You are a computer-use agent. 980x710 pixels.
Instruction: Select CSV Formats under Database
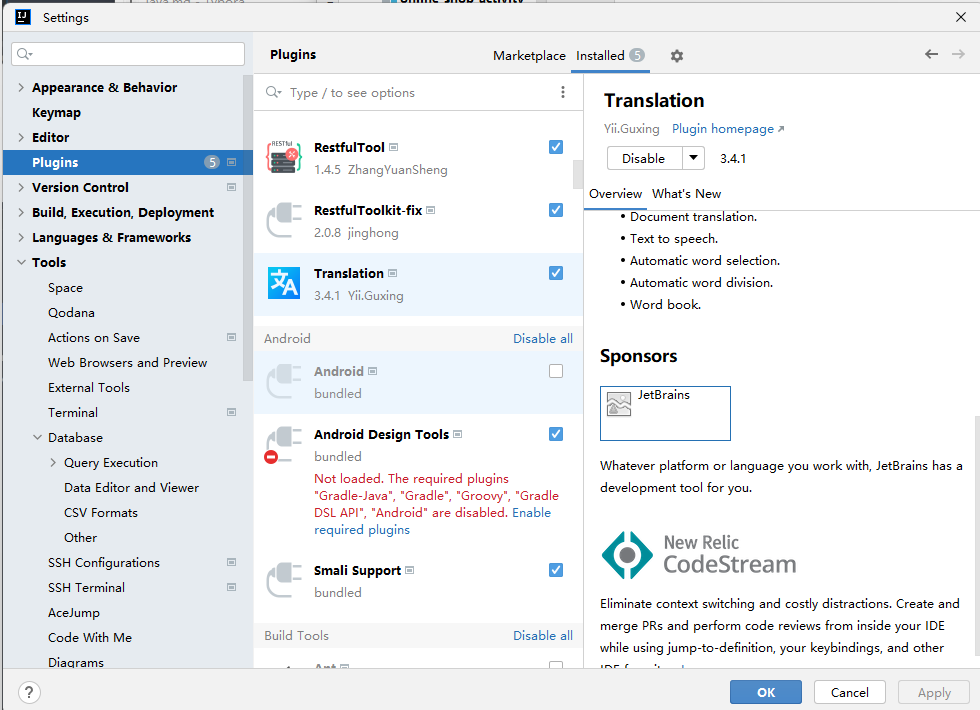click(x=101, y=512)
